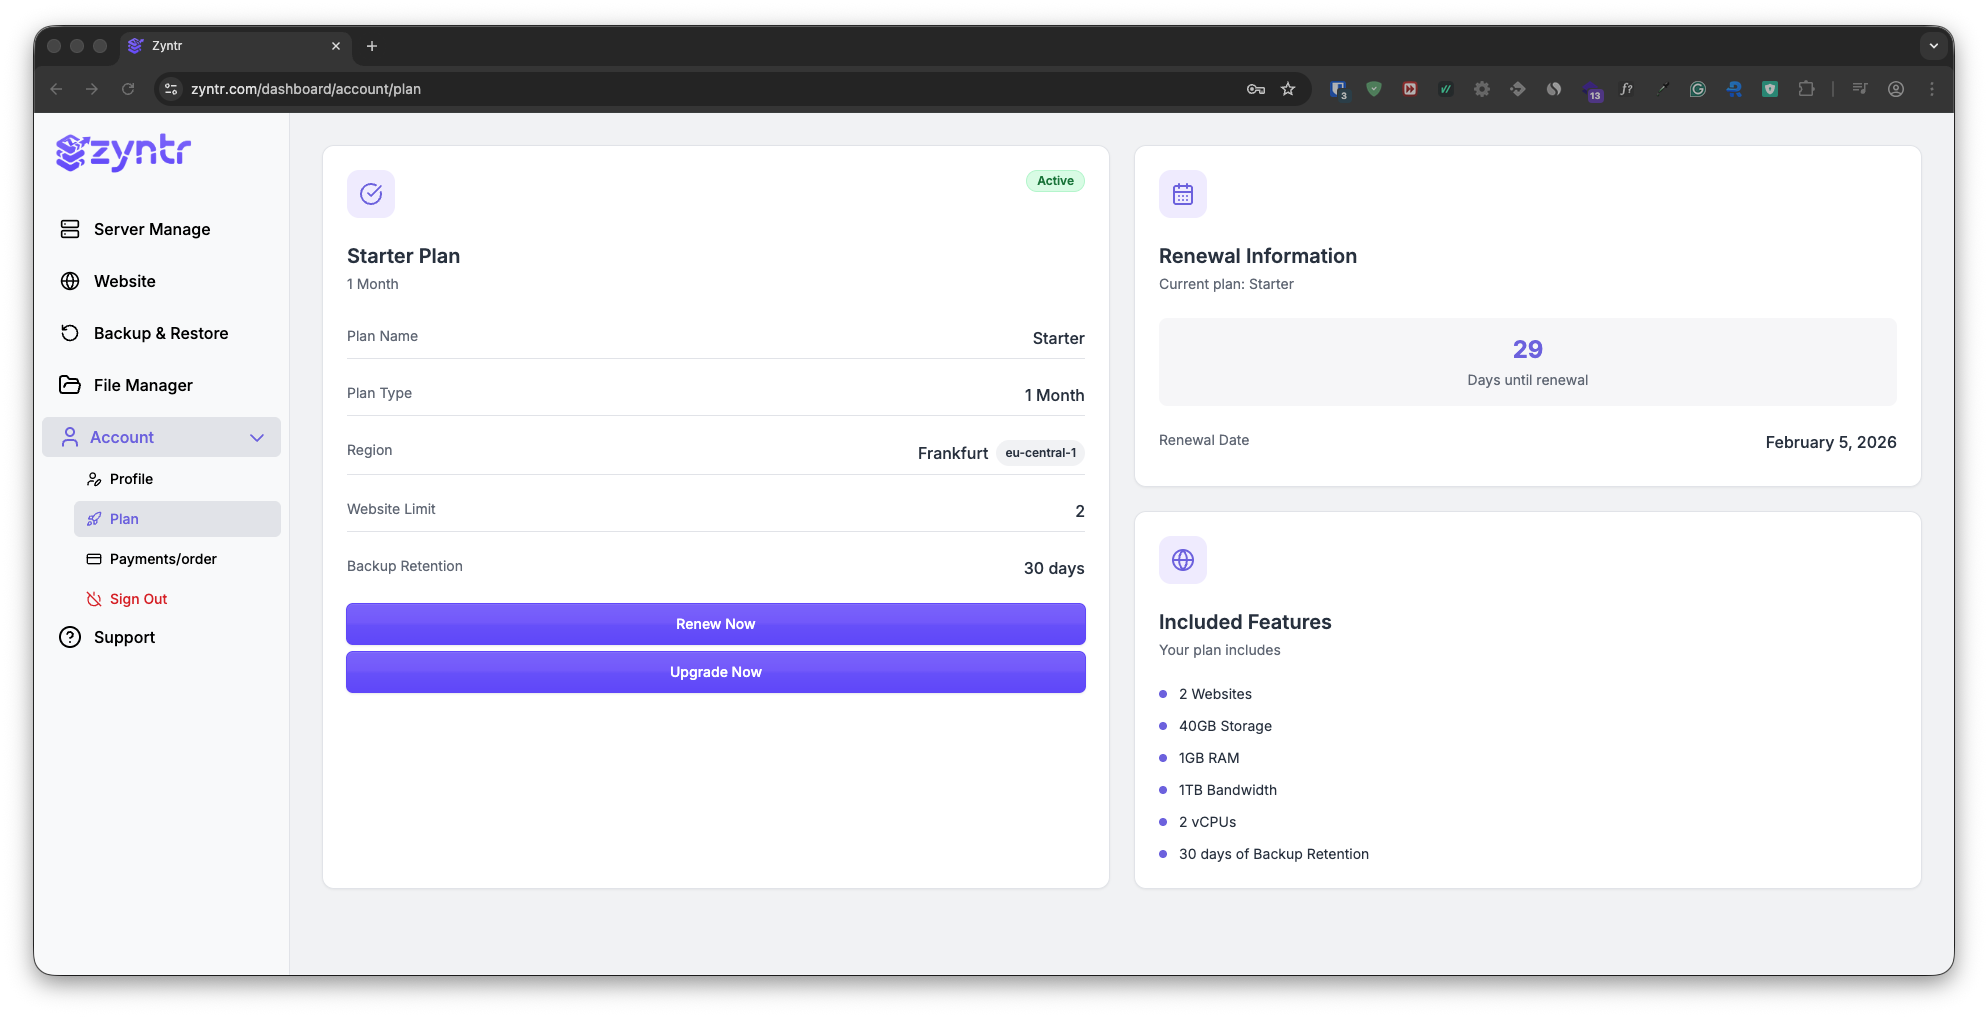Click the 29 days until renewal counter

point(1528,362)
